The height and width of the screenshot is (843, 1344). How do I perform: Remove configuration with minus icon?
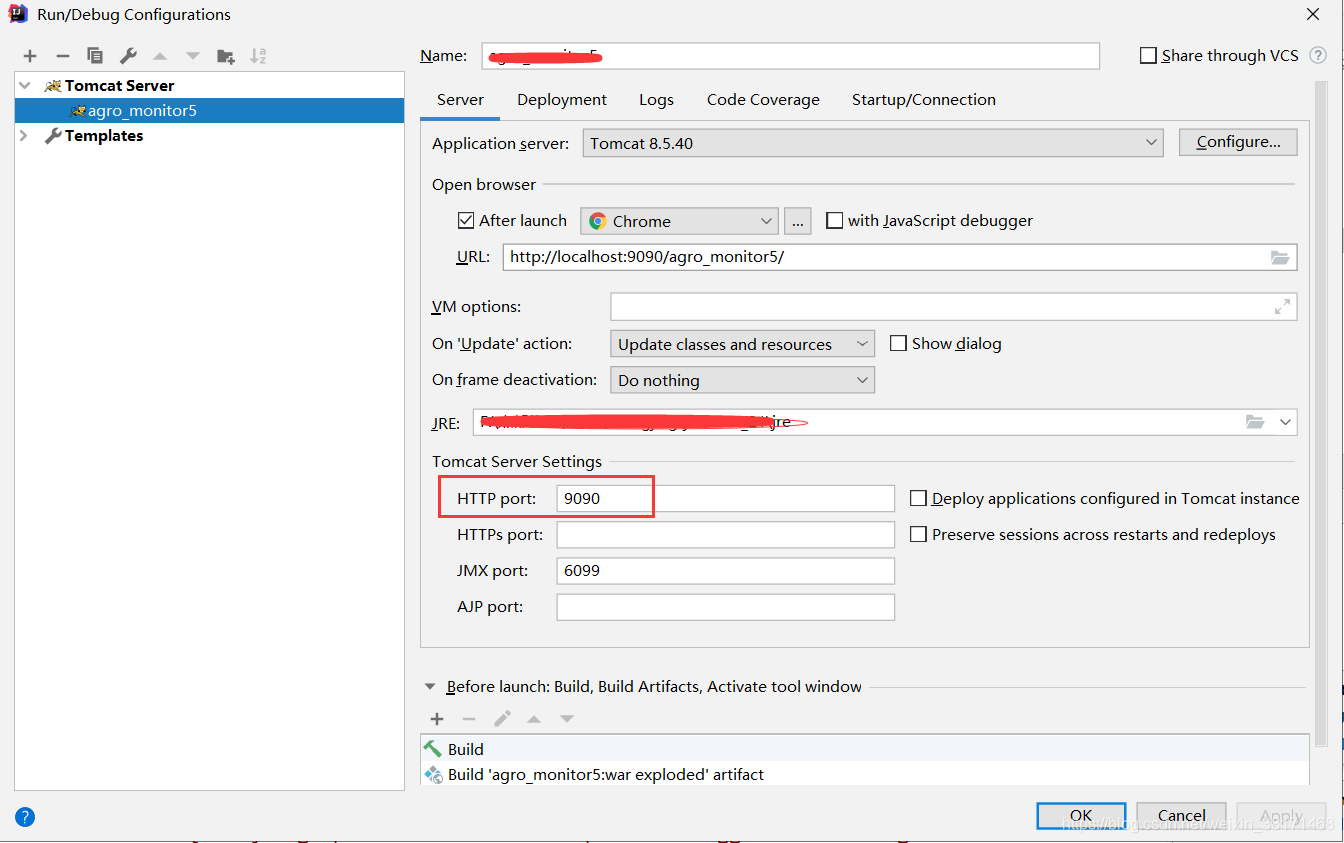coord(63,56)
